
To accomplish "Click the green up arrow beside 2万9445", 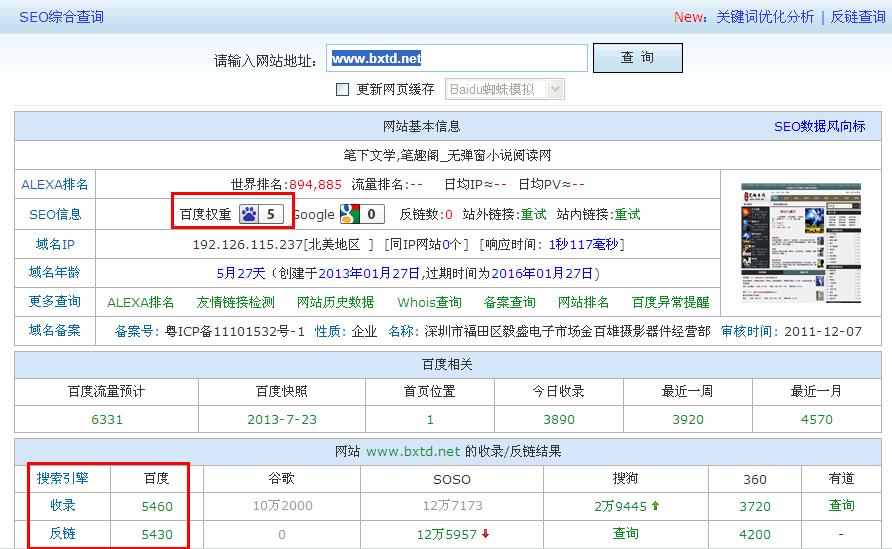I will click(x=655, y=505).
